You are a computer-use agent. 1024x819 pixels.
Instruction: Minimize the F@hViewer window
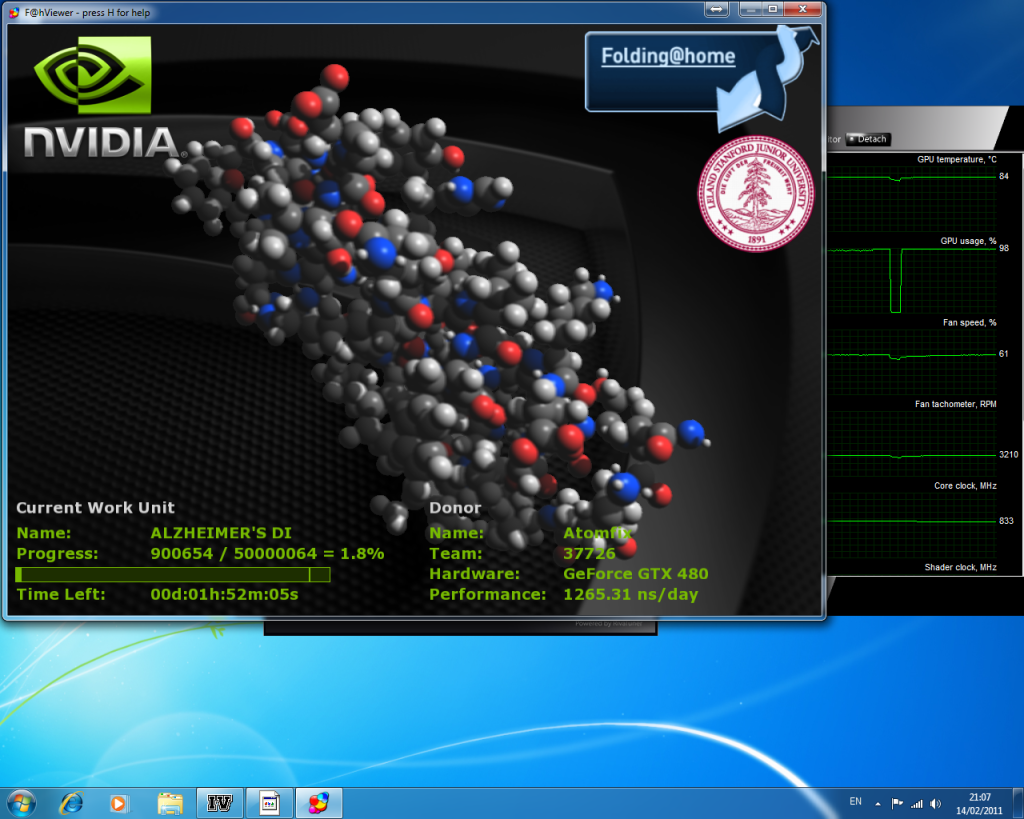[x=751, y=9]
